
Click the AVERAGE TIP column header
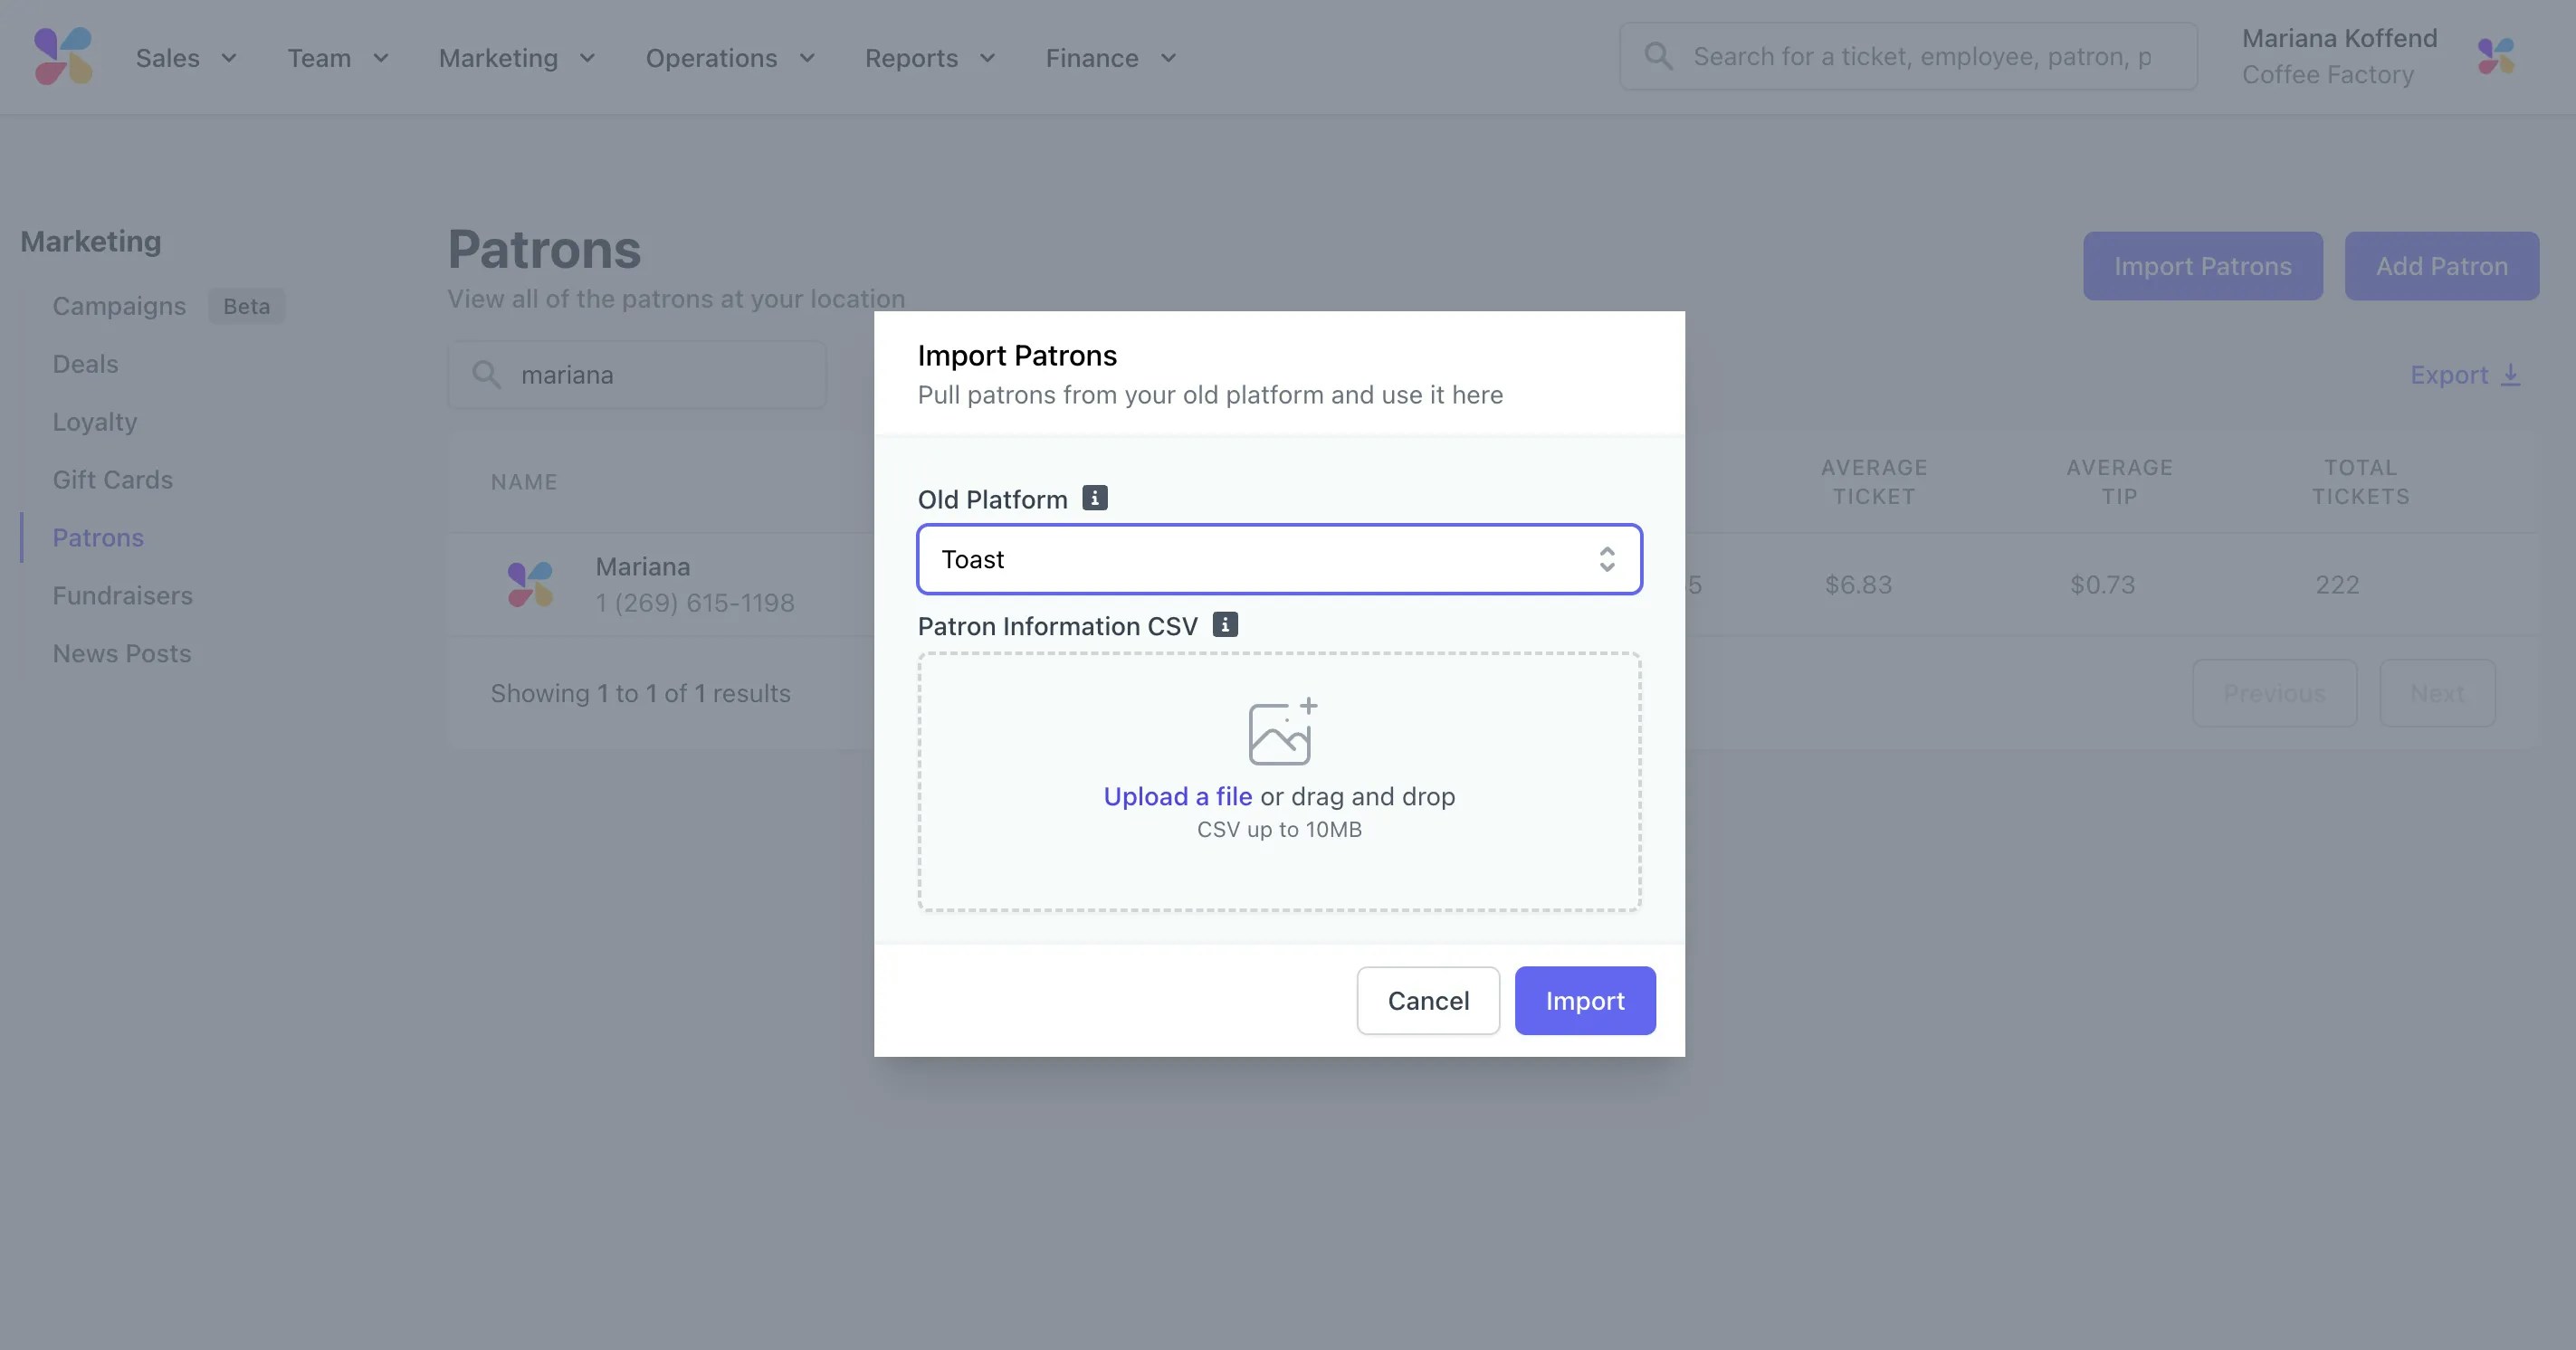(x=2119, y=482)
